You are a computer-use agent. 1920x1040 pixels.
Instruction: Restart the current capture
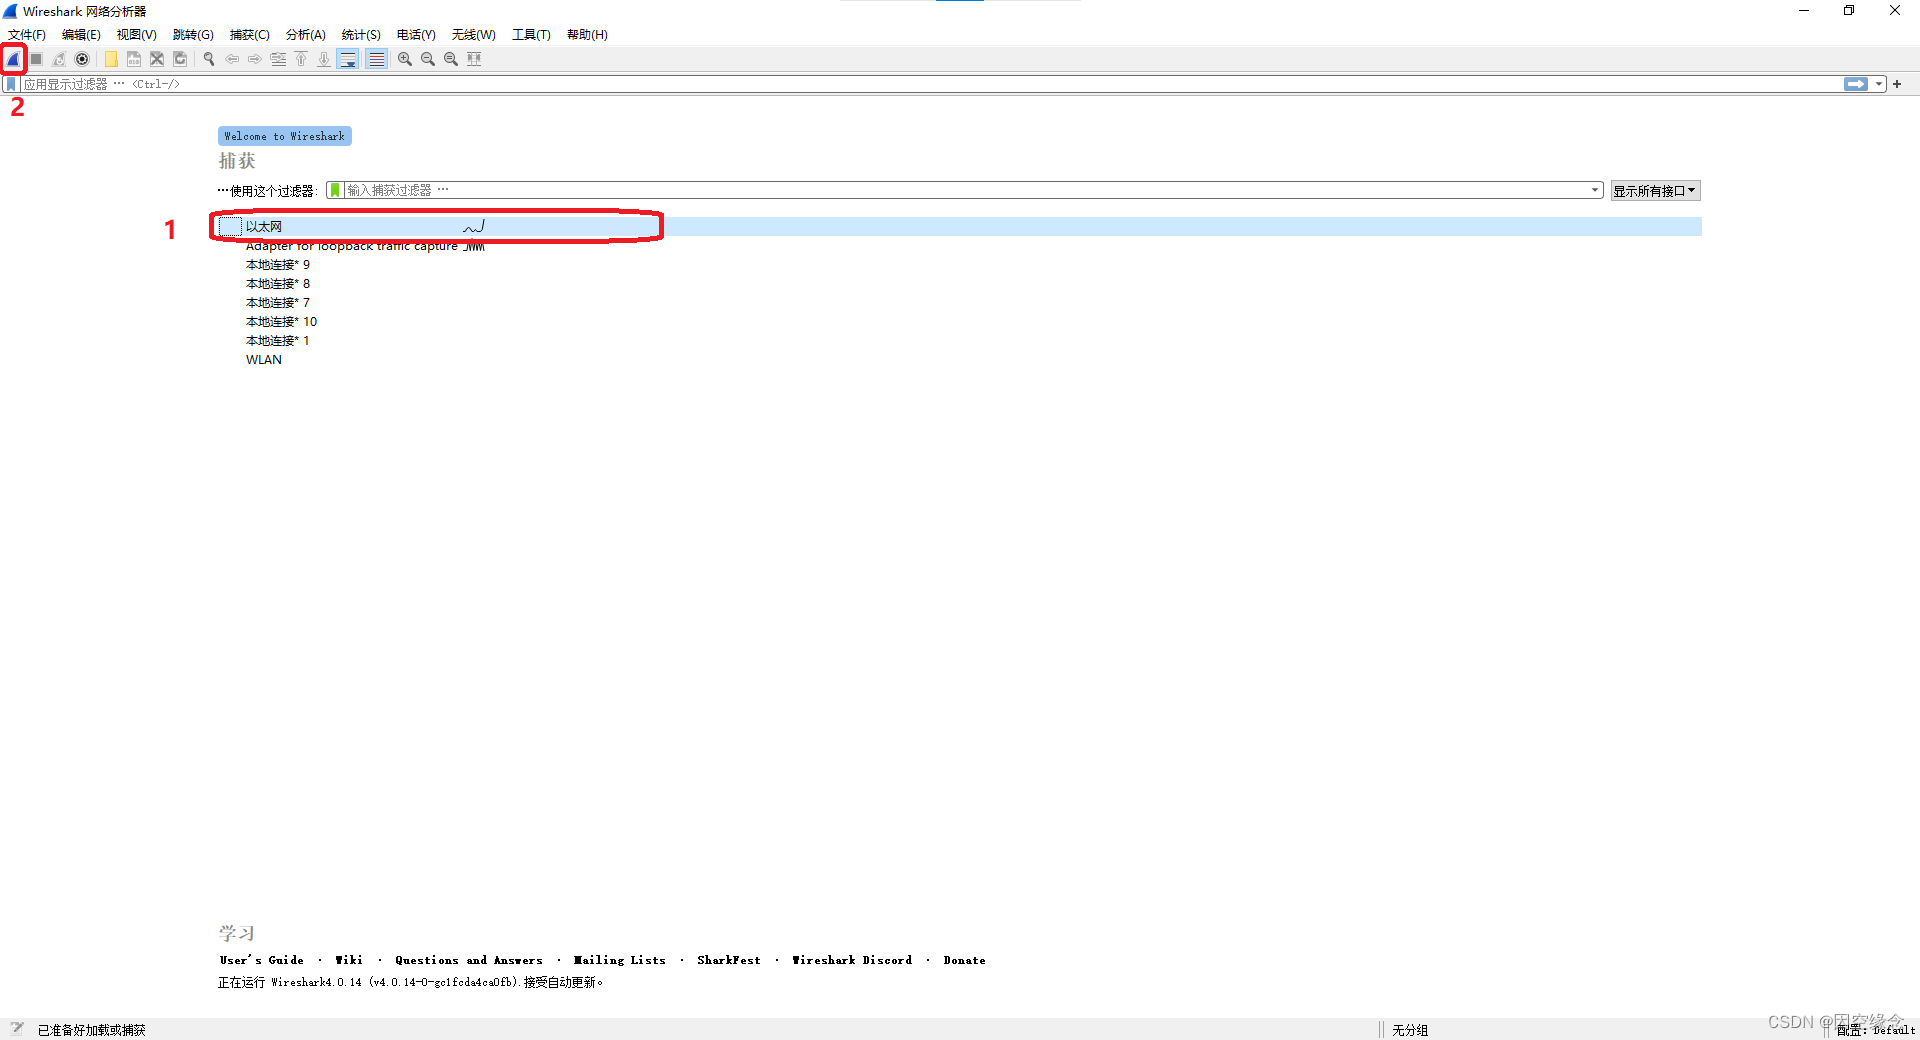pos(59,59)
